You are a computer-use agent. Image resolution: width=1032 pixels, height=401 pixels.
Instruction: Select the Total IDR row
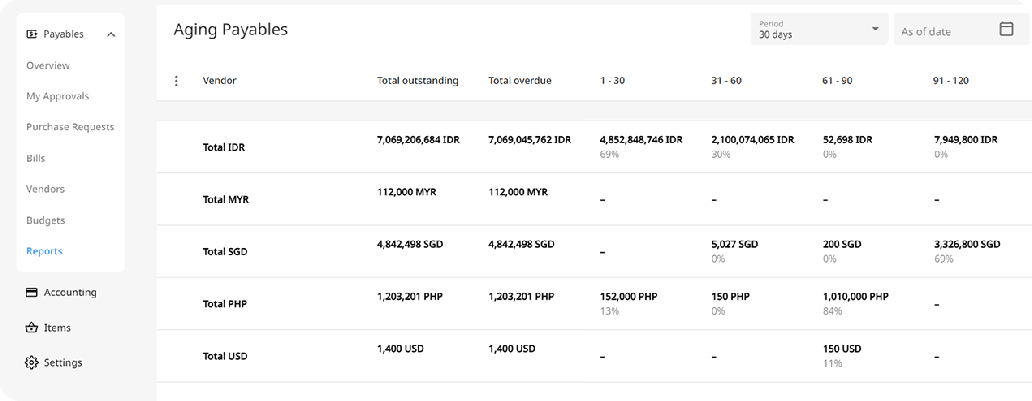point(224,147)
